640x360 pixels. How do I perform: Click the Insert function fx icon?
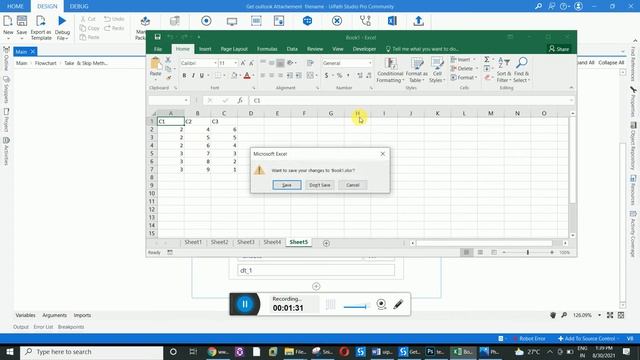(x=240, y=100)
